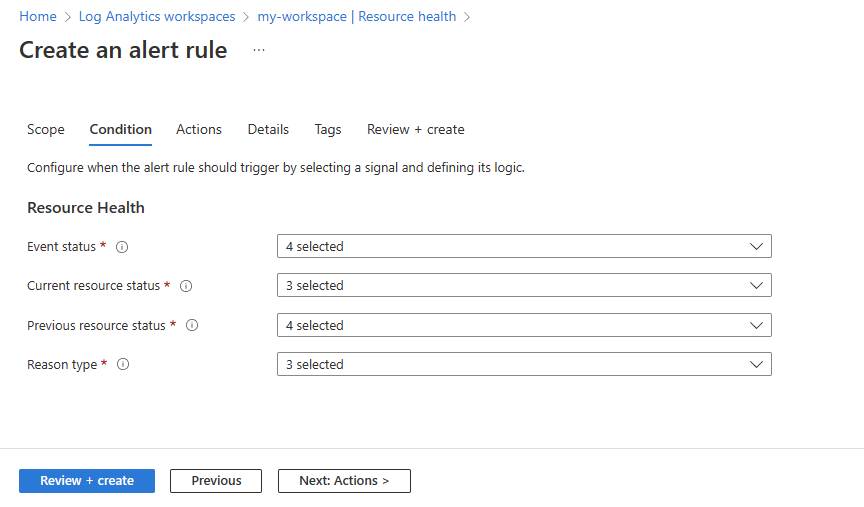Open the Reason type dropdown
864x507 pixels.
click(x=524, y=365)
